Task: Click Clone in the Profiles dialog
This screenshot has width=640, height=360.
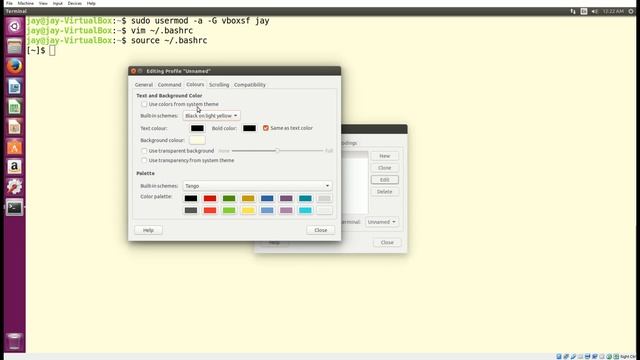Action: 384,168
